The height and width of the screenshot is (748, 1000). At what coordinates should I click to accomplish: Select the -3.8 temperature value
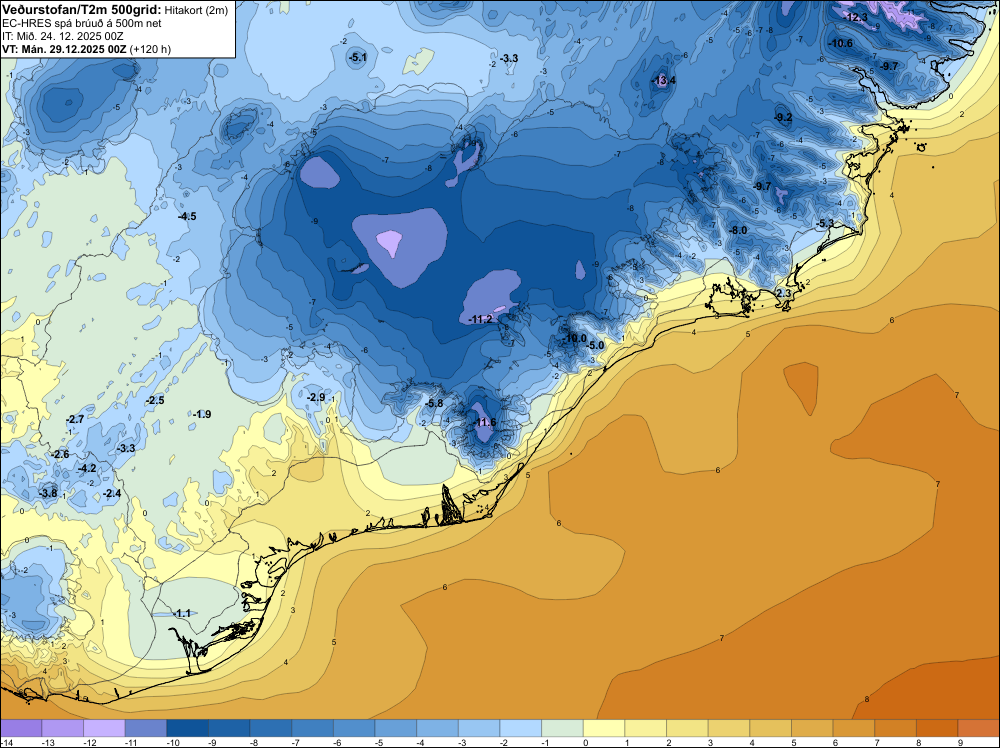(48, 493)
